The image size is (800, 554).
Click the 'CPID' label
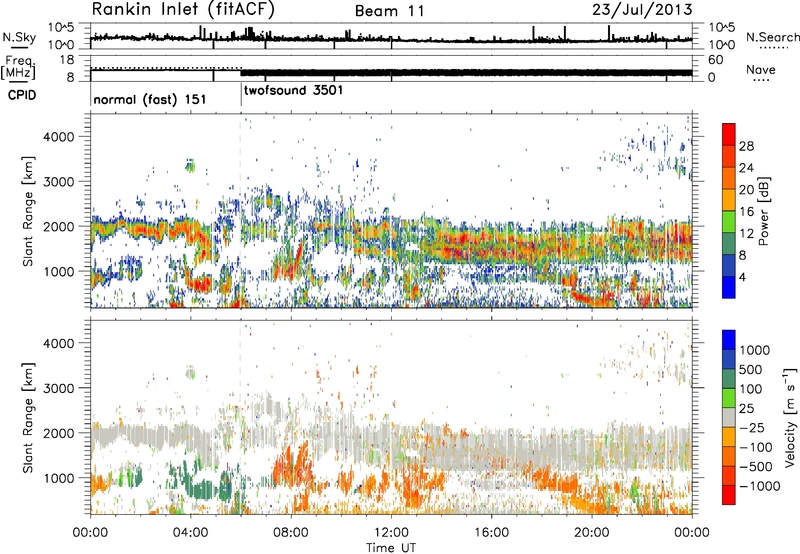tap(22, 95)
